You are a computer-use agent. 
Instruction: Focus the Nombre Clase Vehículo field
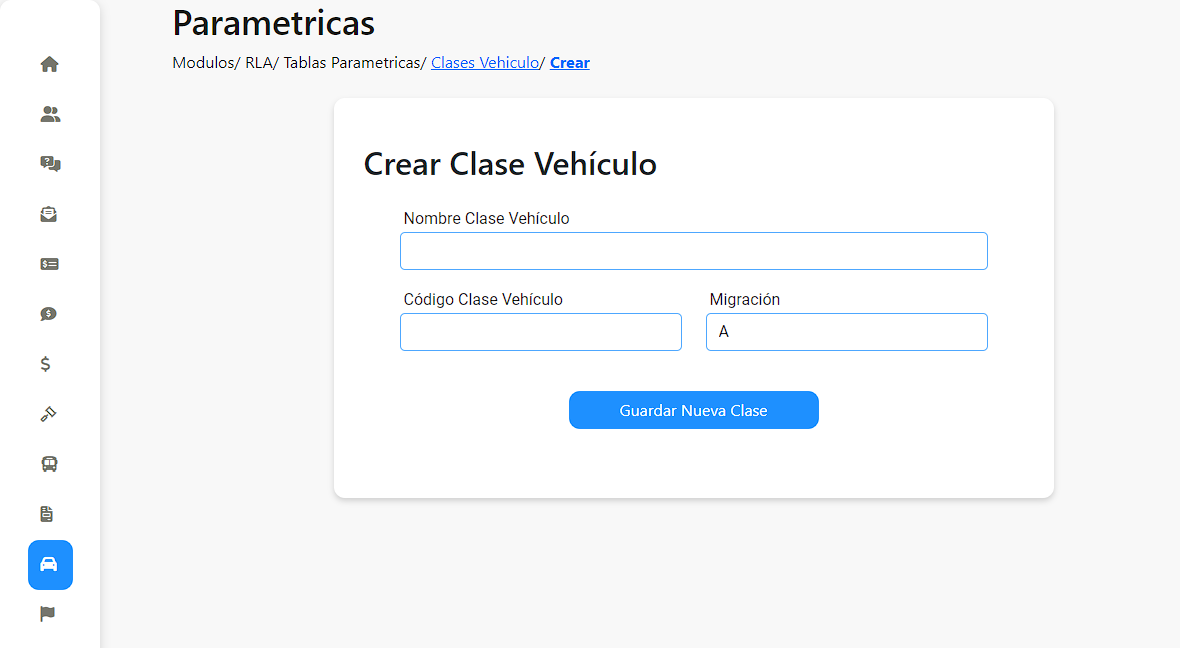click(x=694, y=251)
